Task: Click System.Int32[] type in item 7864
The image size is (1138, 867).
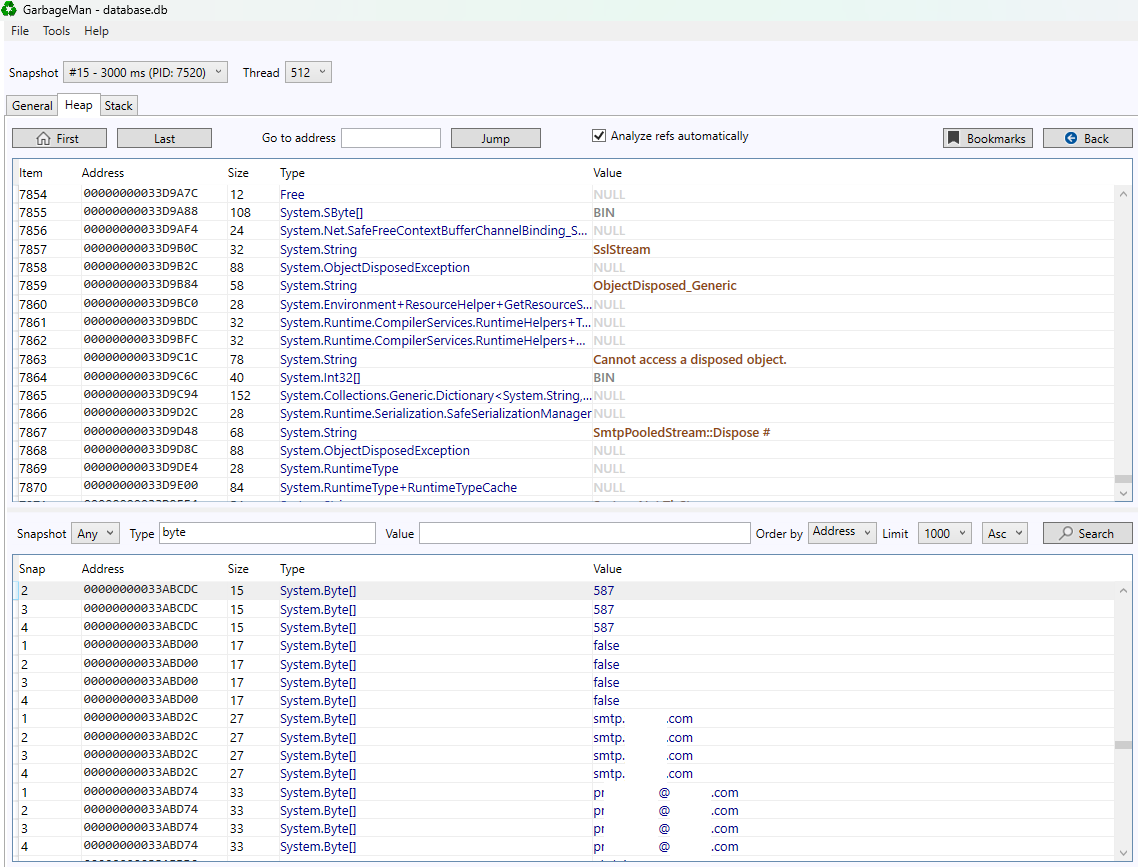Action: pos(320,378)
